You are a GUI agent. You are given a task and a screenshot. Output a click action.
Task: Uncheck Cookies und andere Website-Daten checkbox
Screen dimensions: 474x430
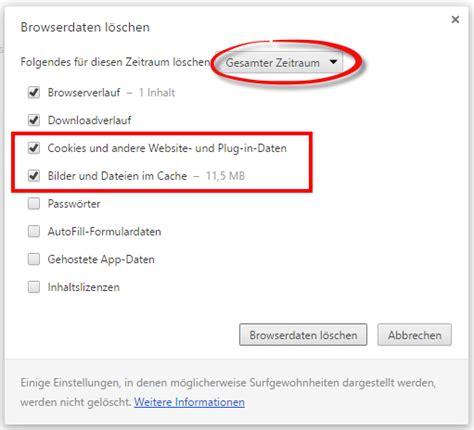34,148
